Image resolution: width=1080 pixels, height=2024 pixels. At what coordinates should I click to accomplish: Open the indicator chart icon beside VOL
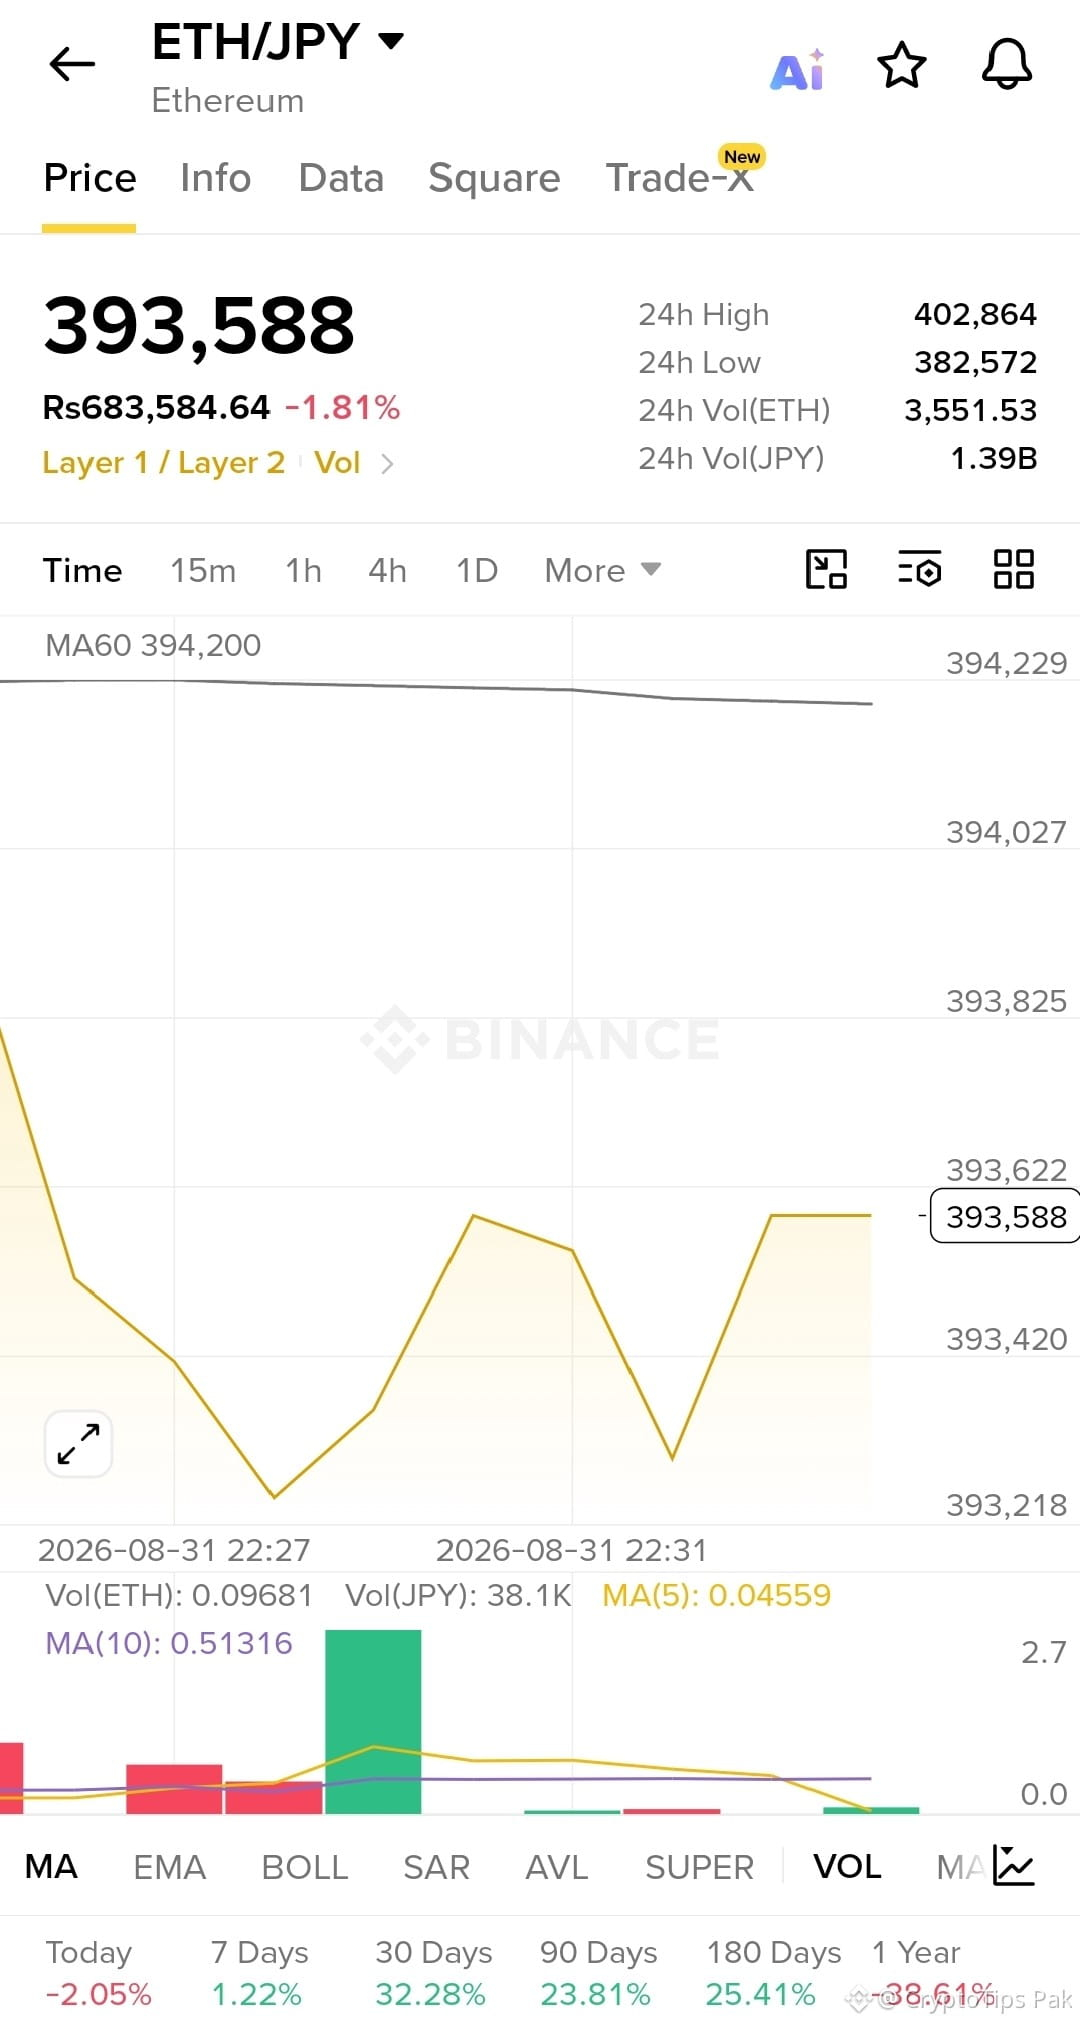[1014, 1865]
